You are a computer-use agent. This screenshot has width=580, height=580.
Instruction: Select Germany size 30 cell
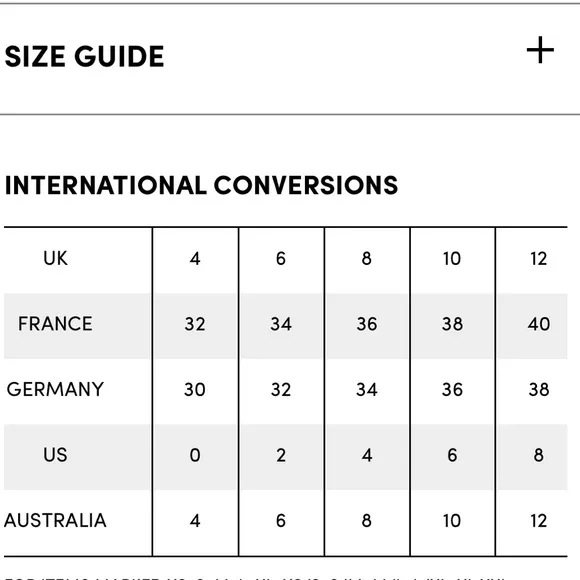click(x=195, y=390)
